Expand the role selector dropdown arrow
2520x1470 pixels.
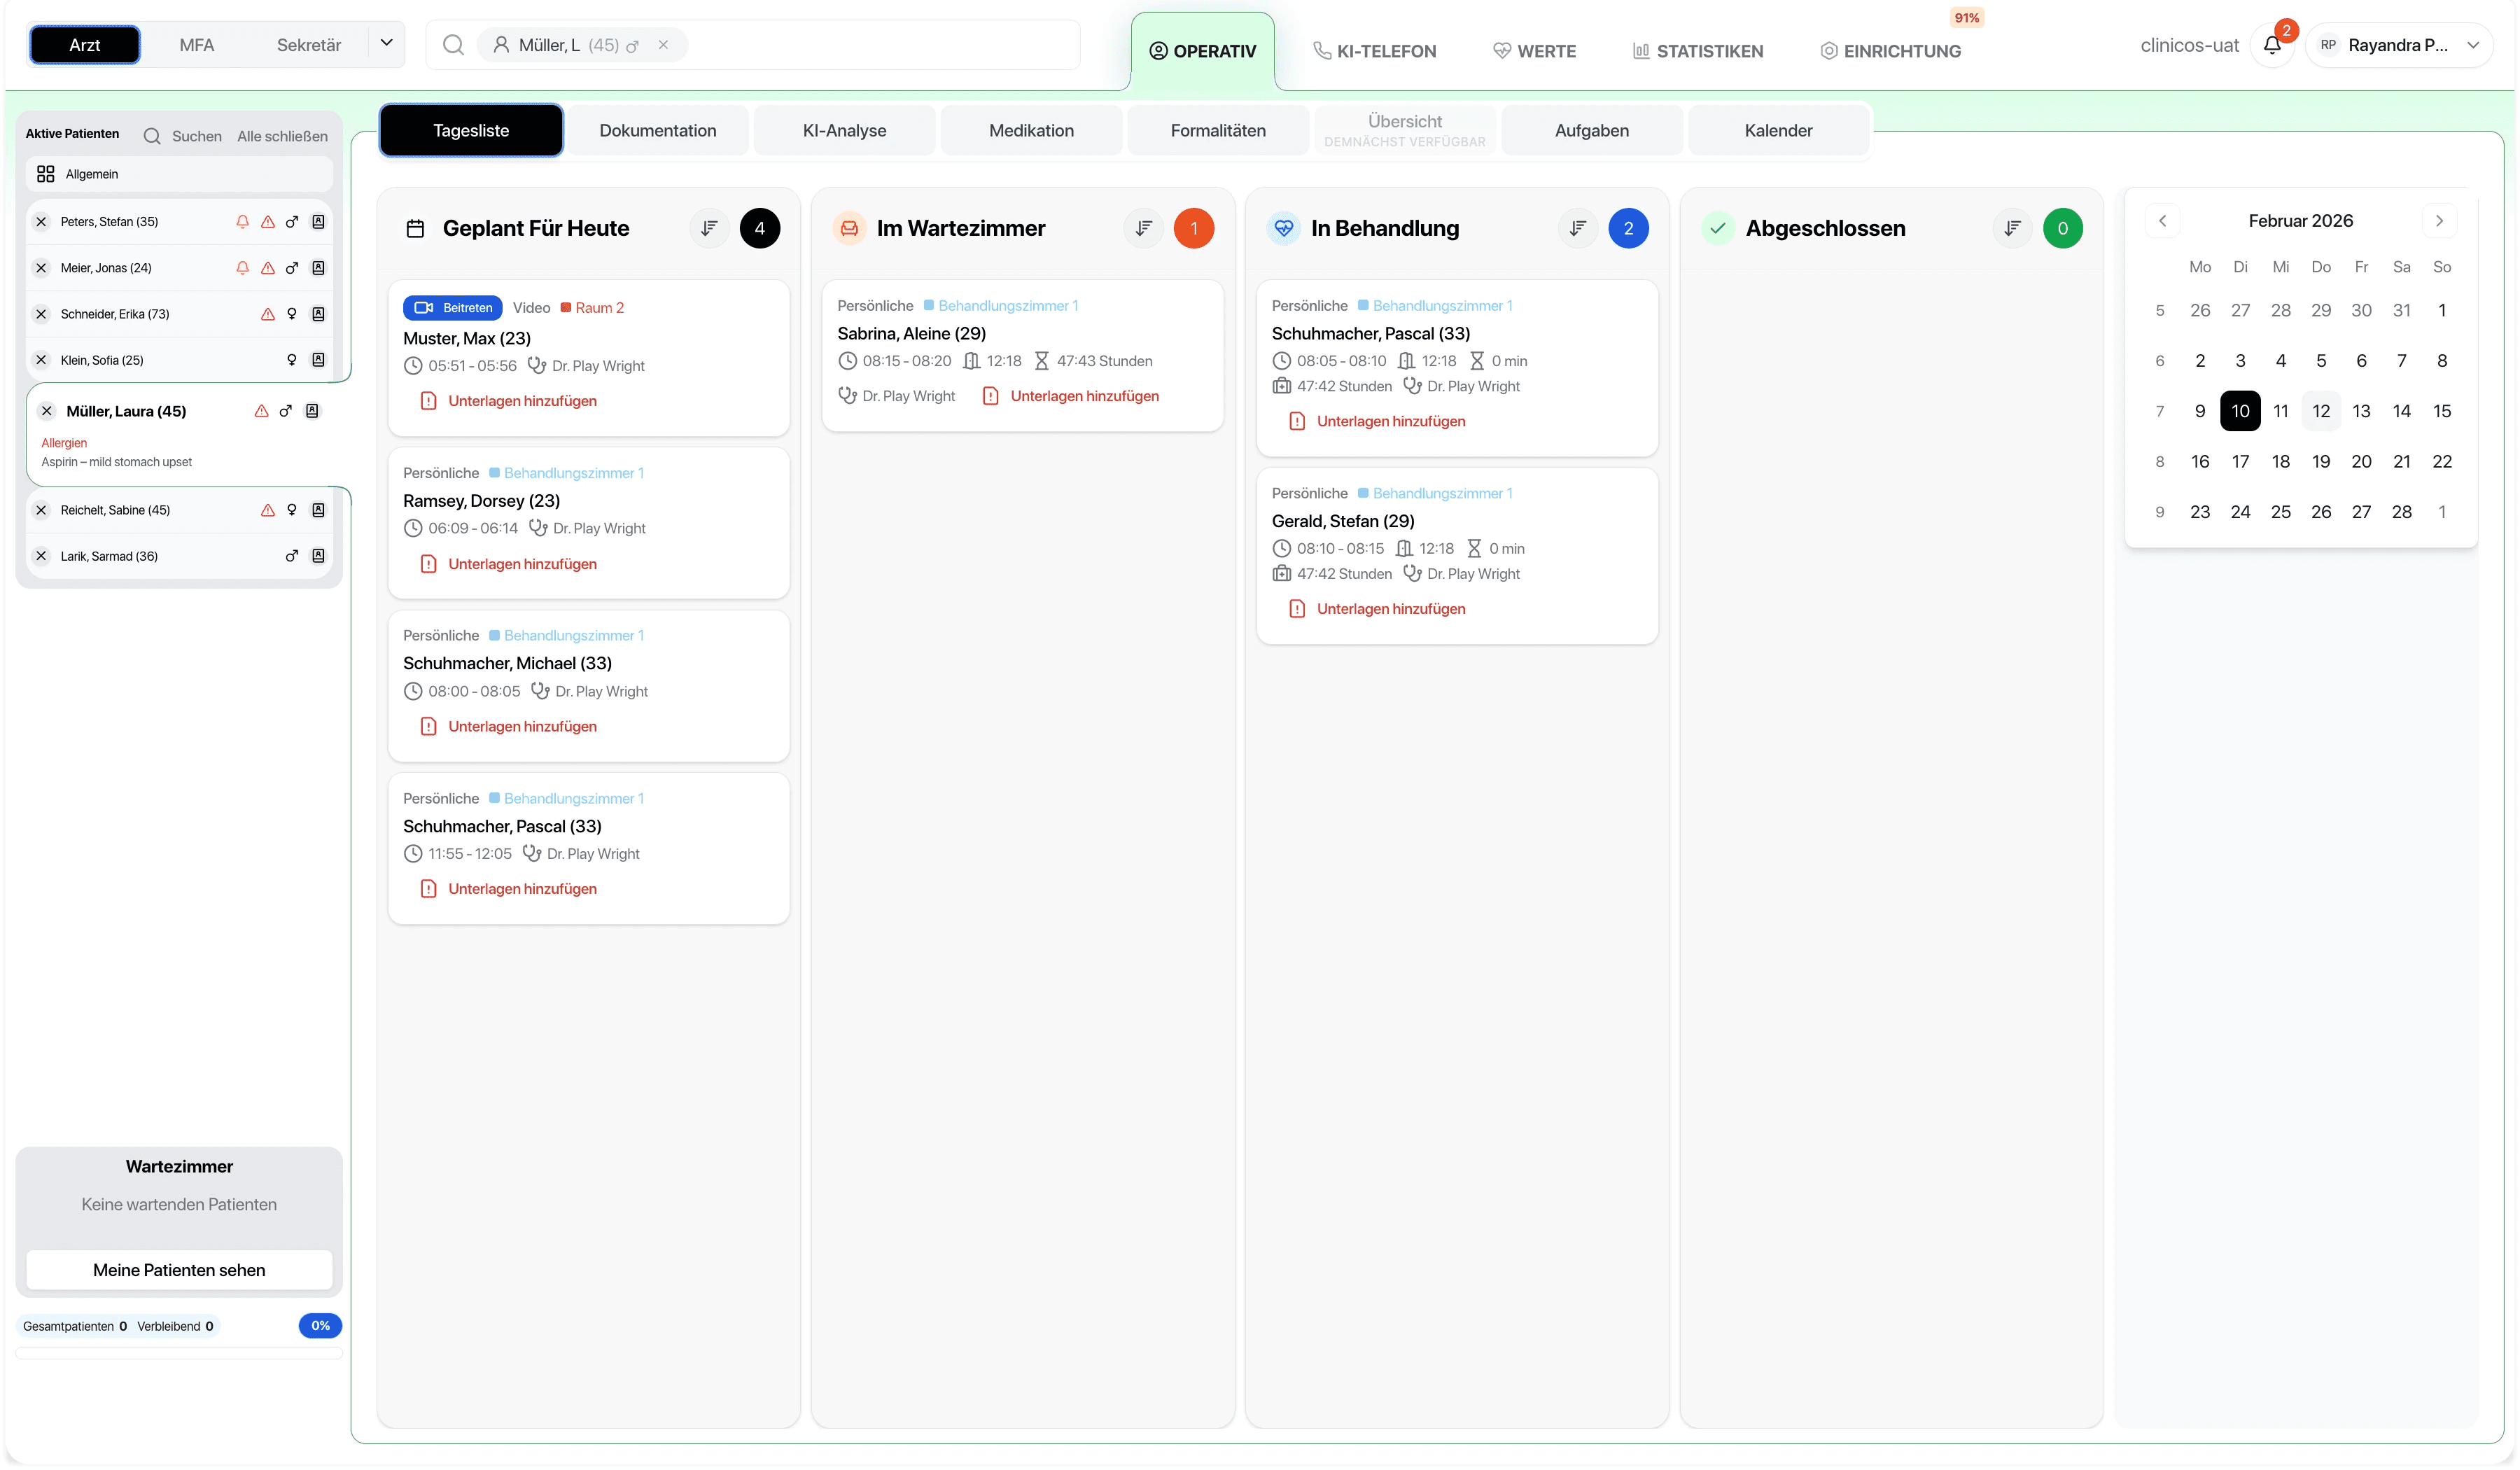pos(386,44)
